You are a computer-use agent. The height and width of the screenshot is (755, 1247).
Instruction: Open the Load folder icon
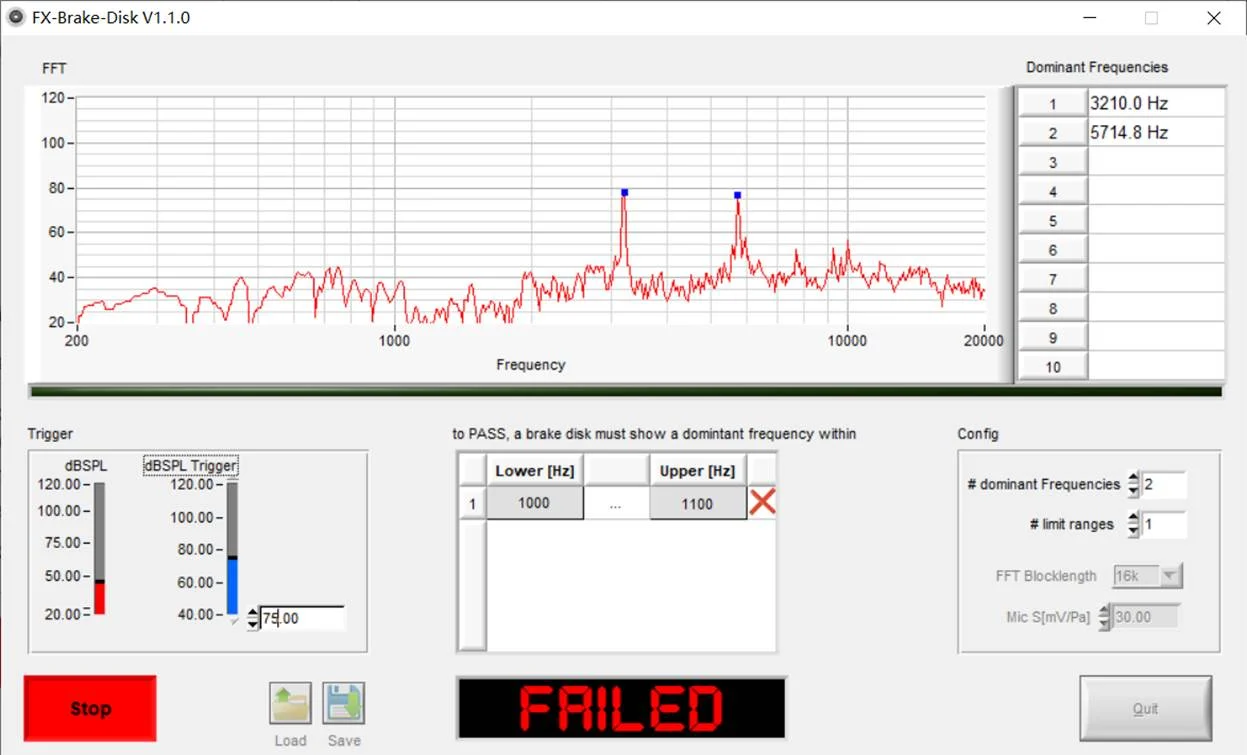[290, 704]
